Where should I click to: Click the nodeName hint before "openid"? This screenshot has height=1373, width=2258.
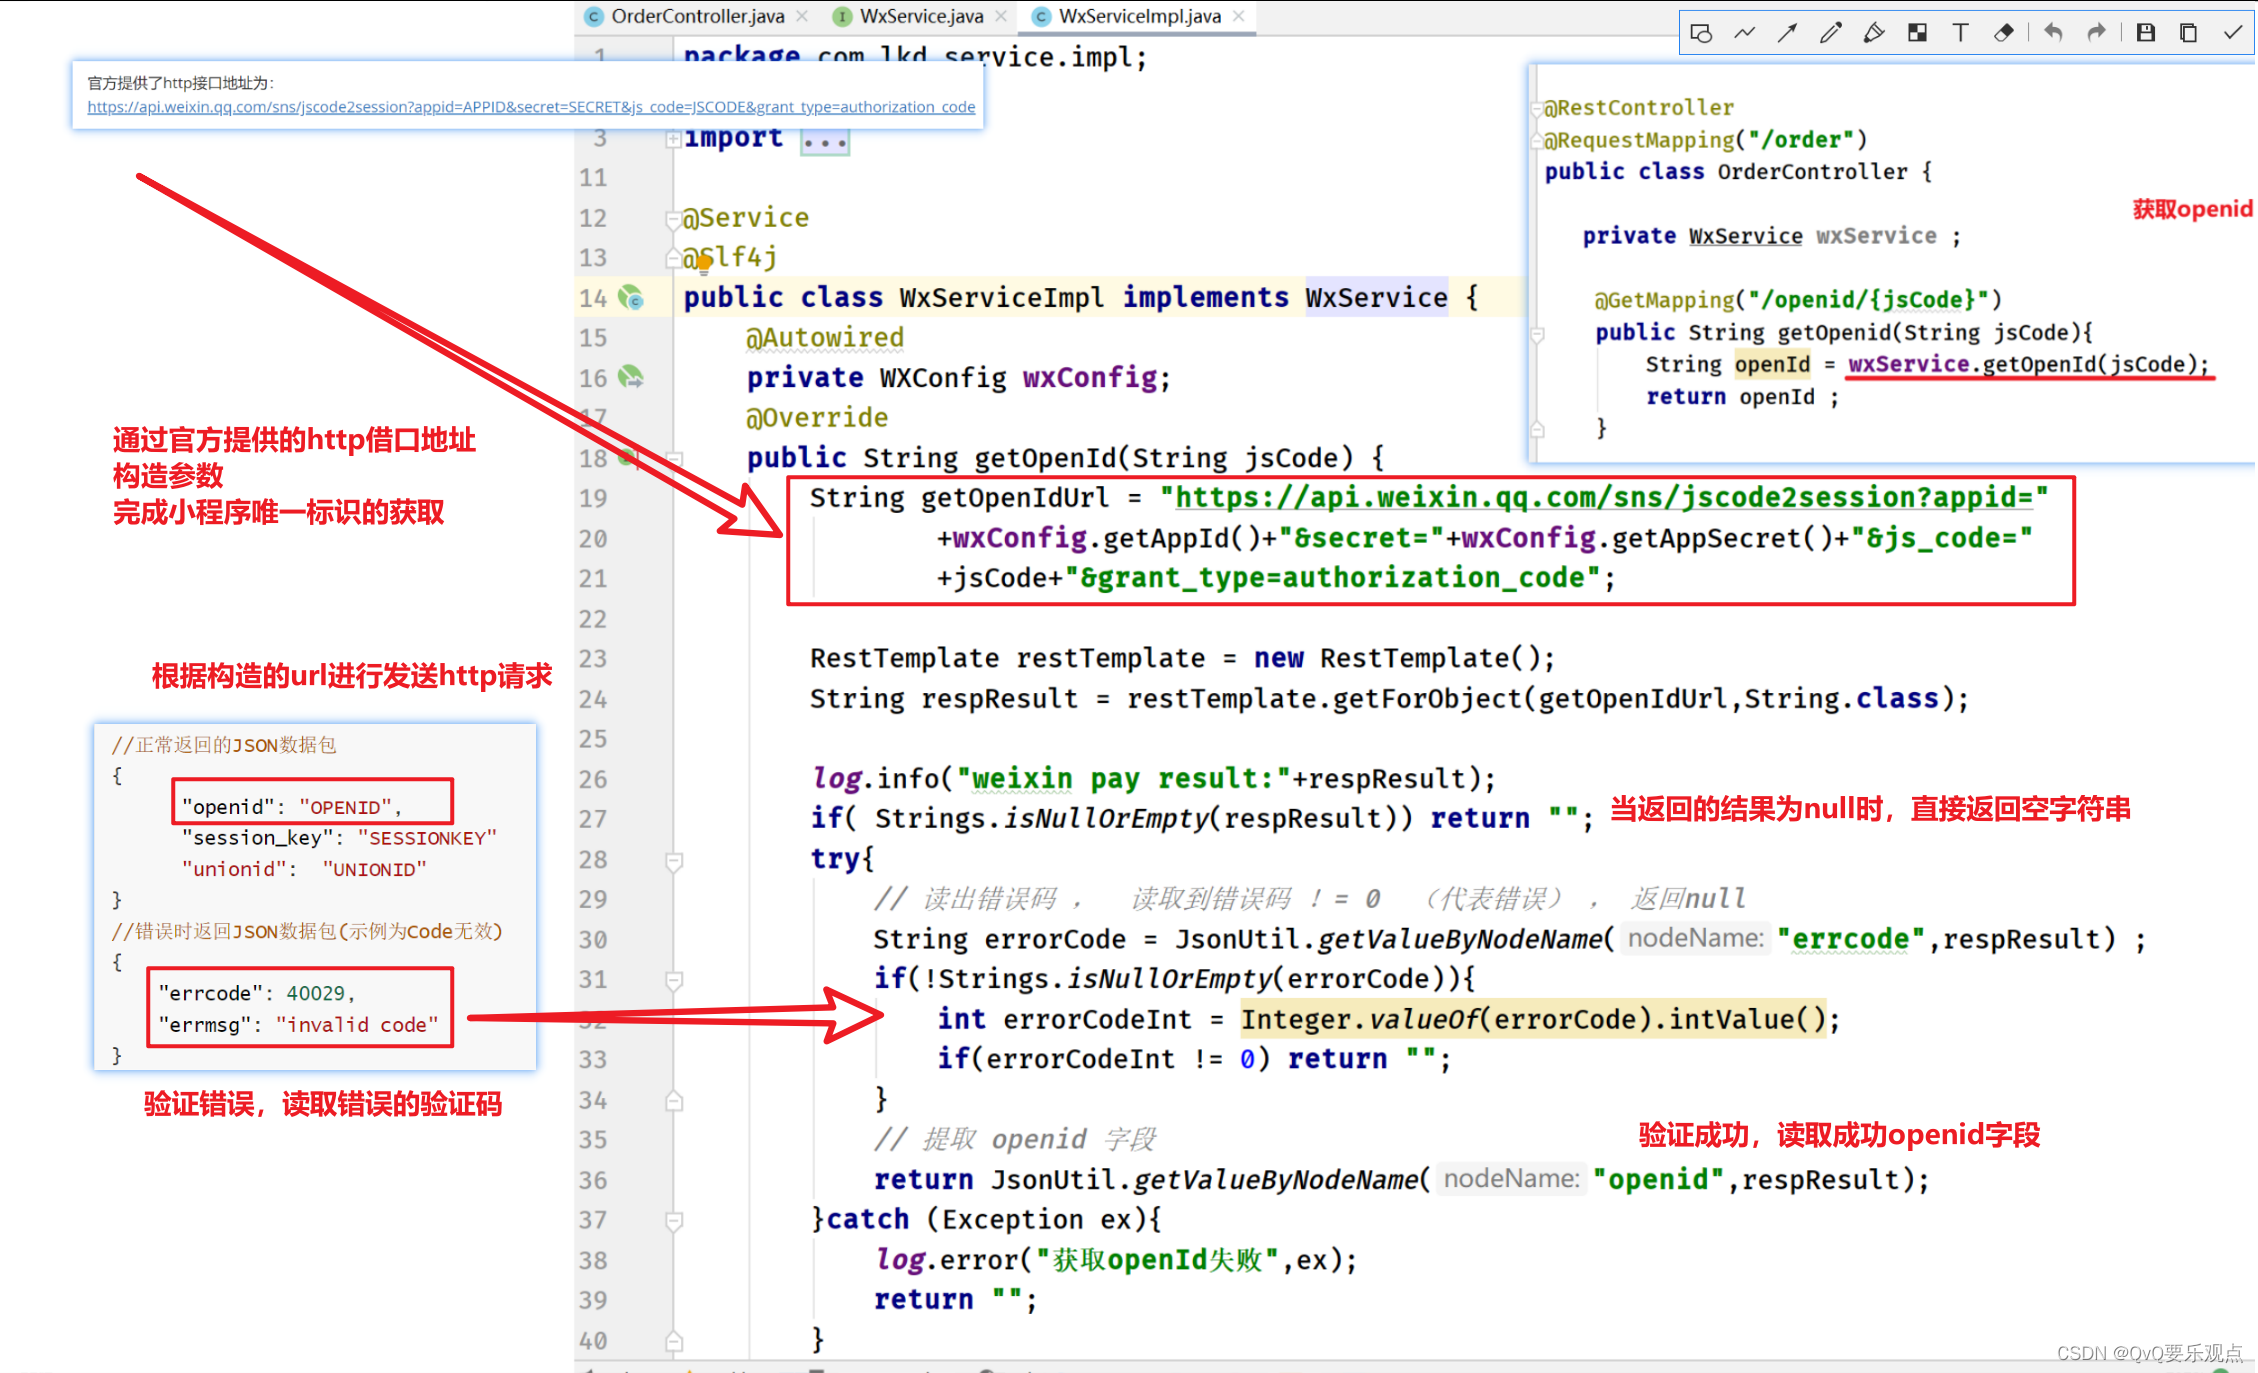tap(1511, 1179)
